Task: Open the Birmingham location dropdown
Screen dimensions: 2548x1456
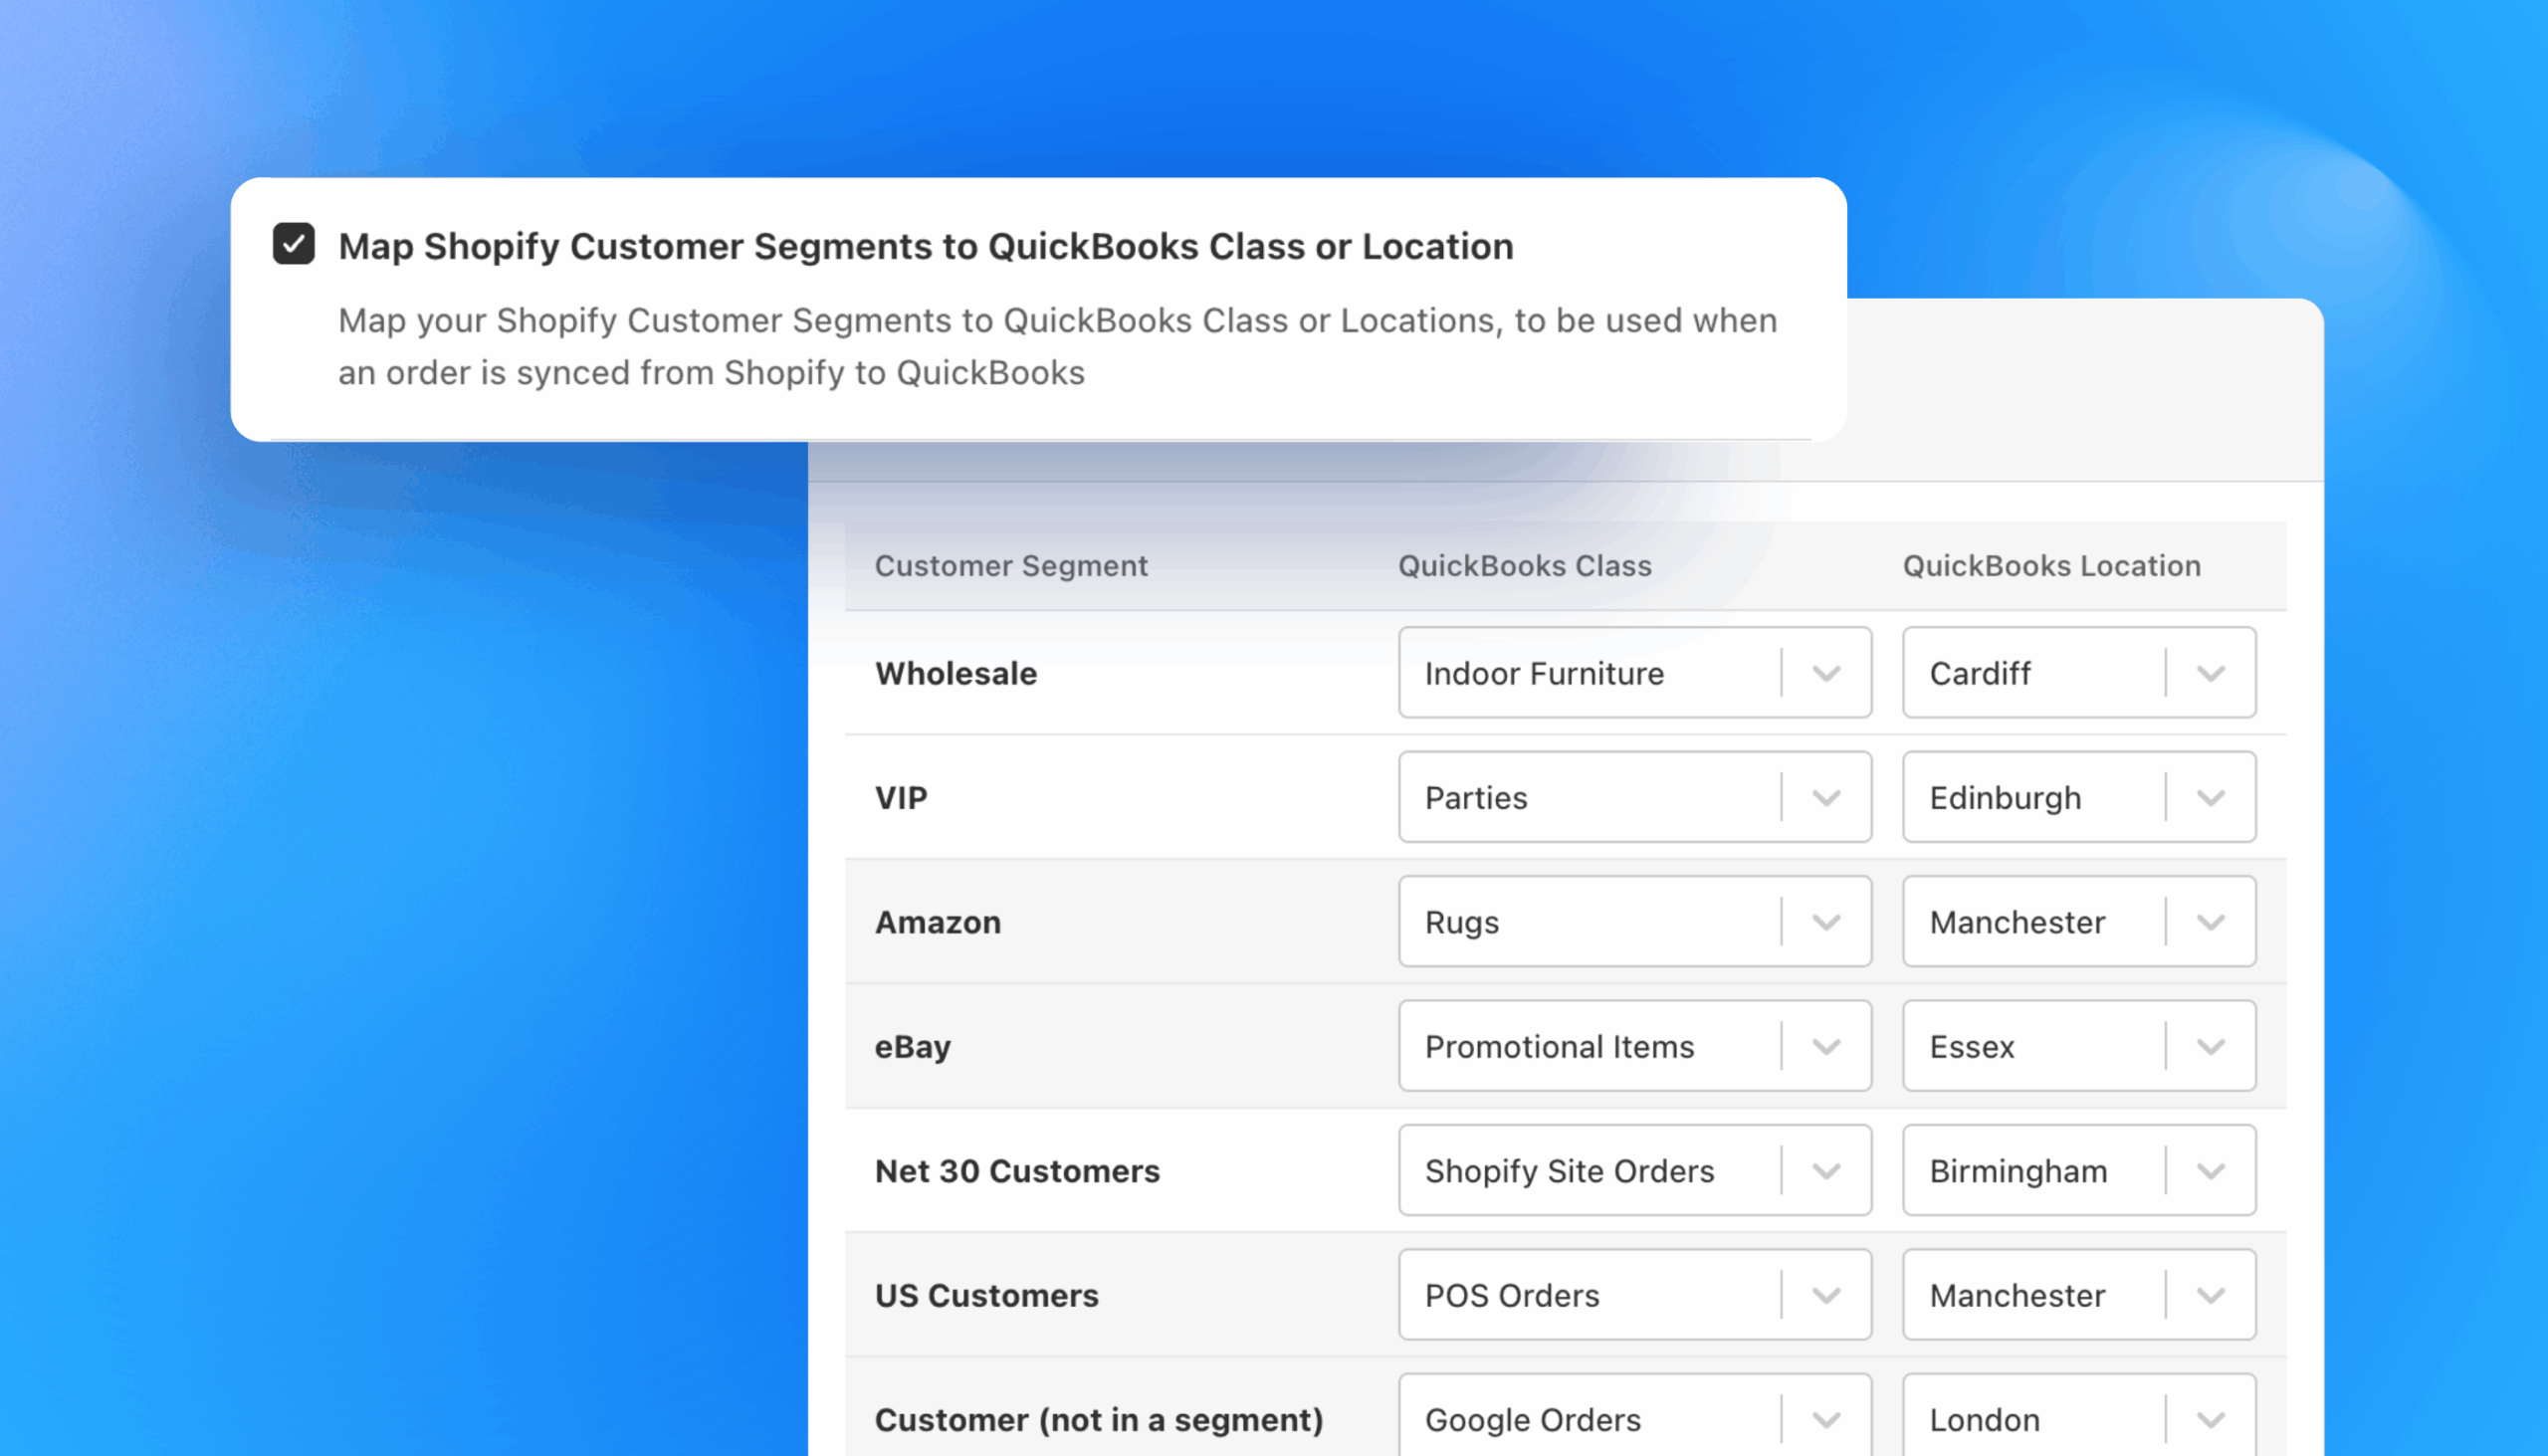Action: pyautogui.click(x=2211, y=1171)
